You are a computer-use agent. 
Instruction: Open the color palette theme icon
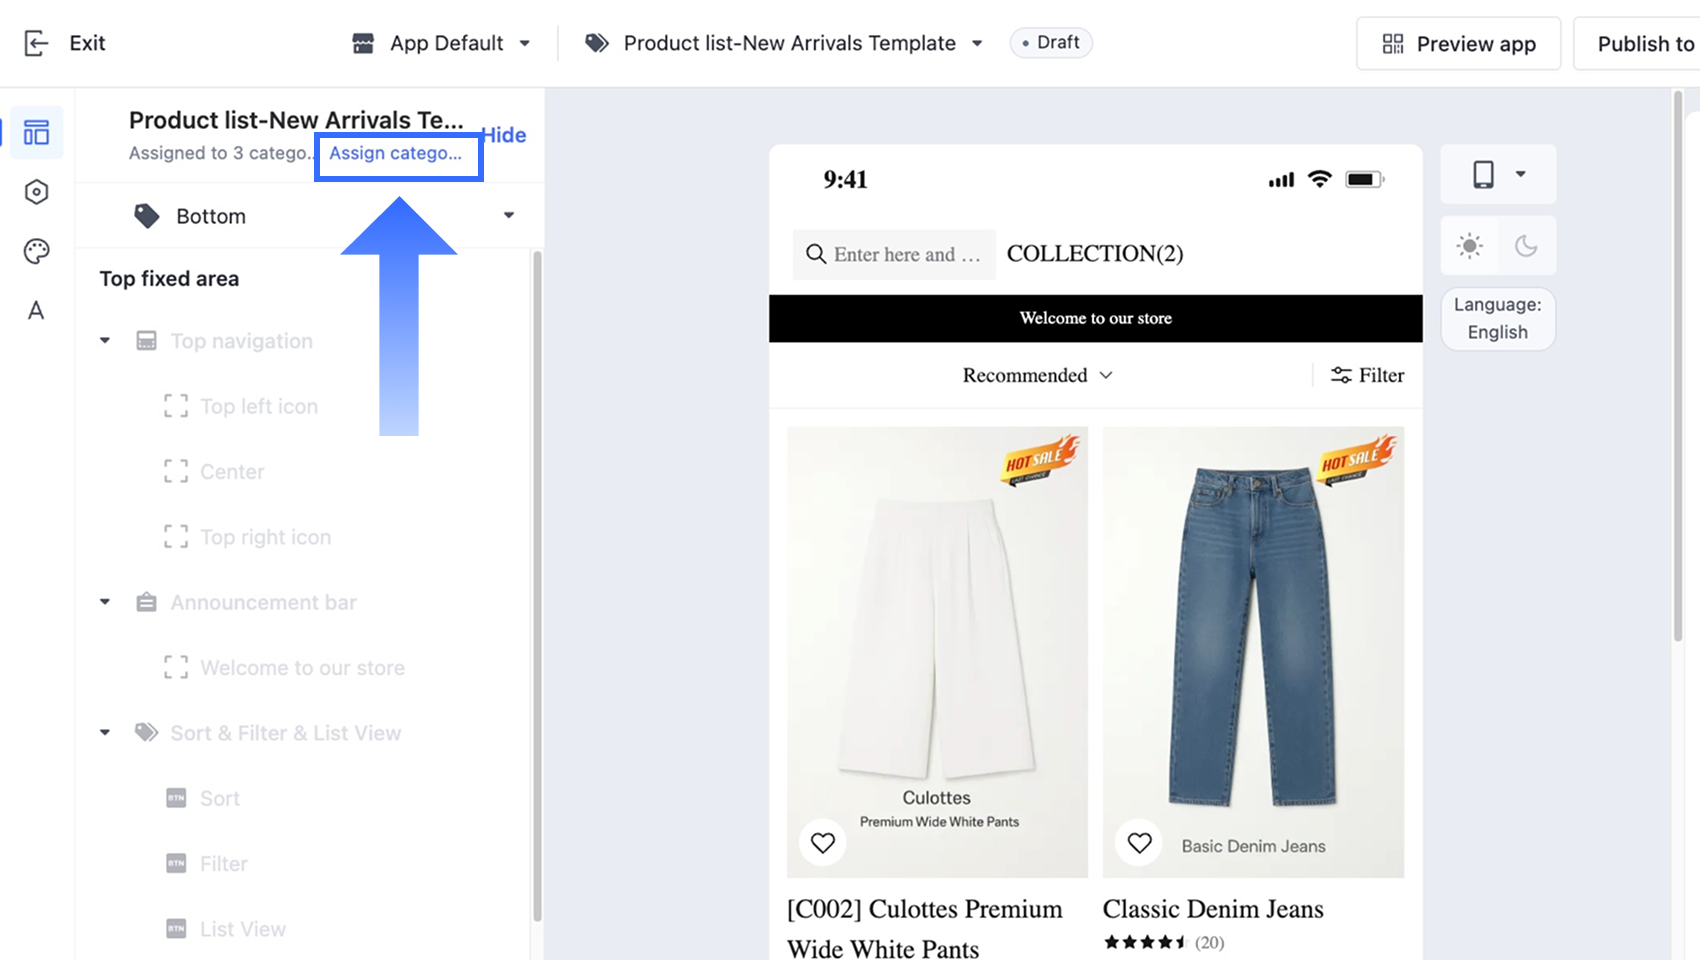click(36, 251)
